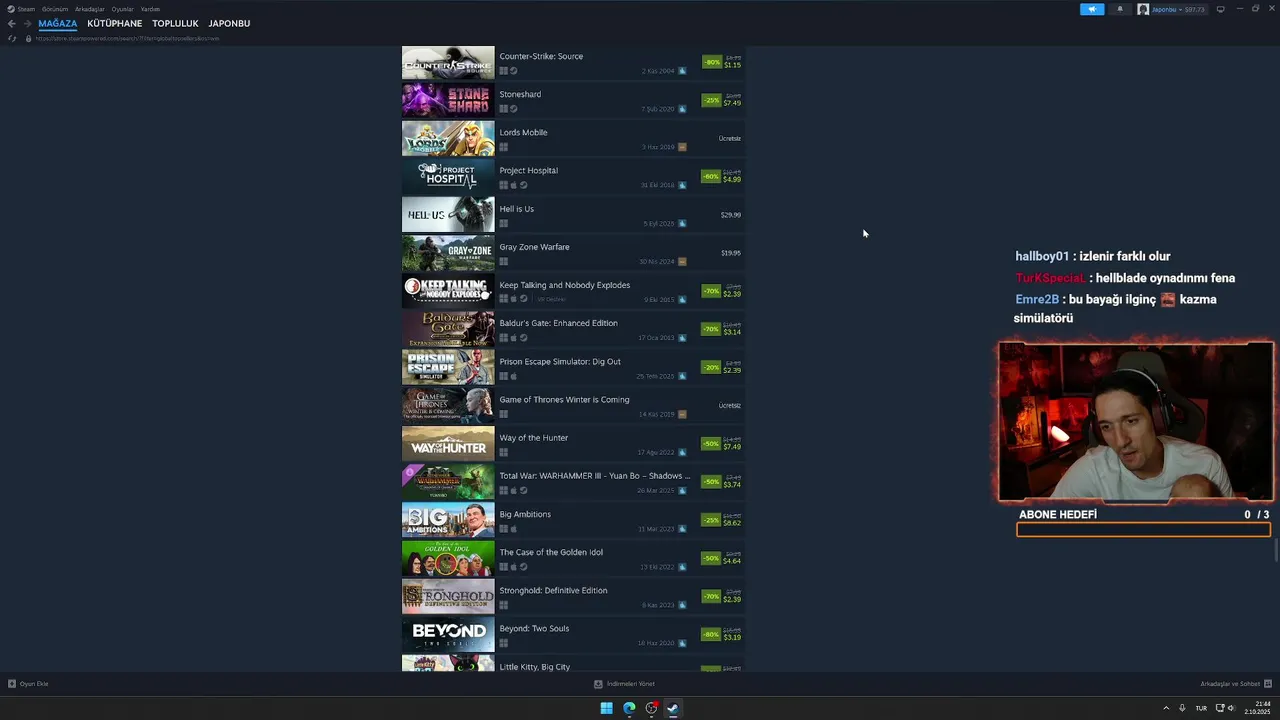Click the review icon on Stoneshard row
1280x720 pixels.
pos(682,109)
